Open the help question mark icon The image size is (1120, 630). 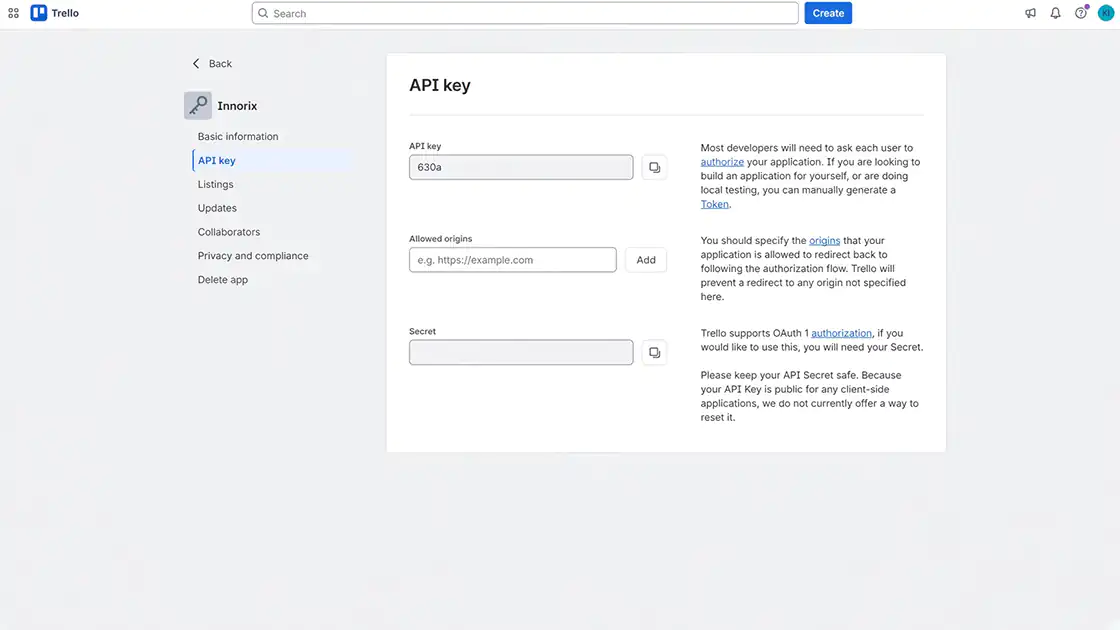1081,13
